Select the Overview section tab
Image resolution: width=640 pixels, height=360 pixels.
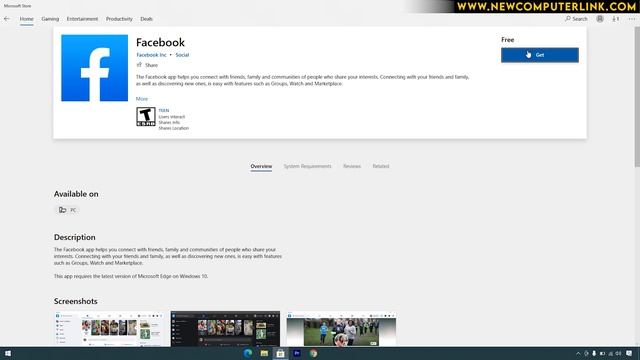point(261,167)
